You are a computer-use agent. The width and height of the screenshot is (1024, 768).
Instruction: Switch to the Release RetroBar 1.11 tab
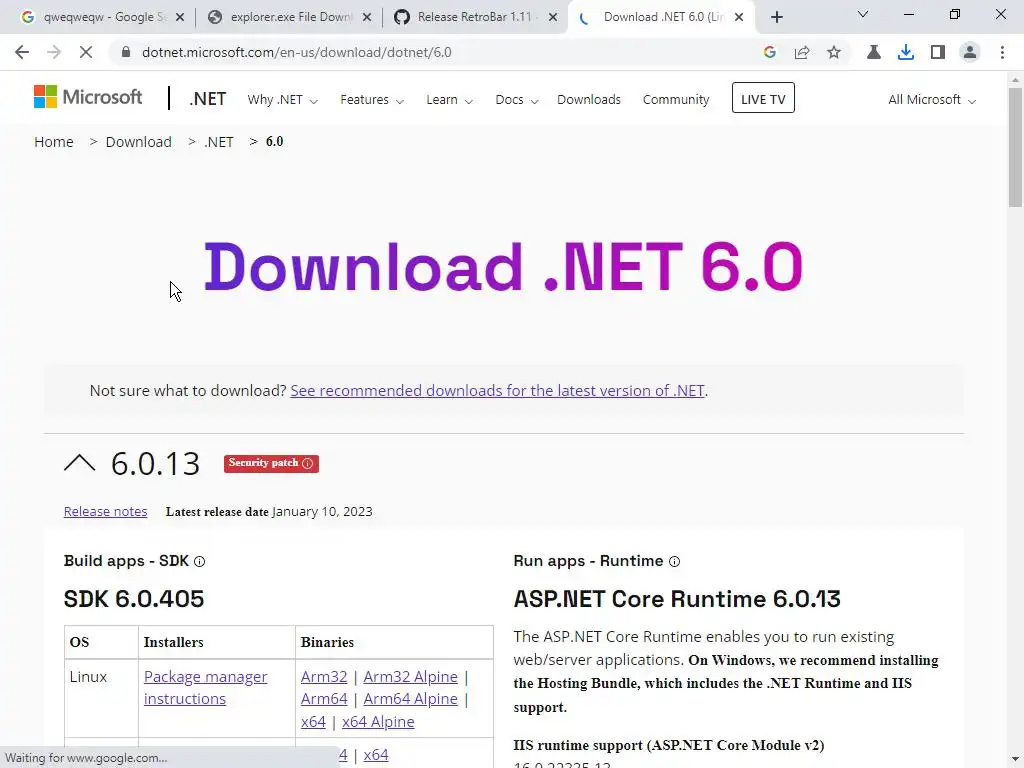pyautogui.click(x=475, y=18)
